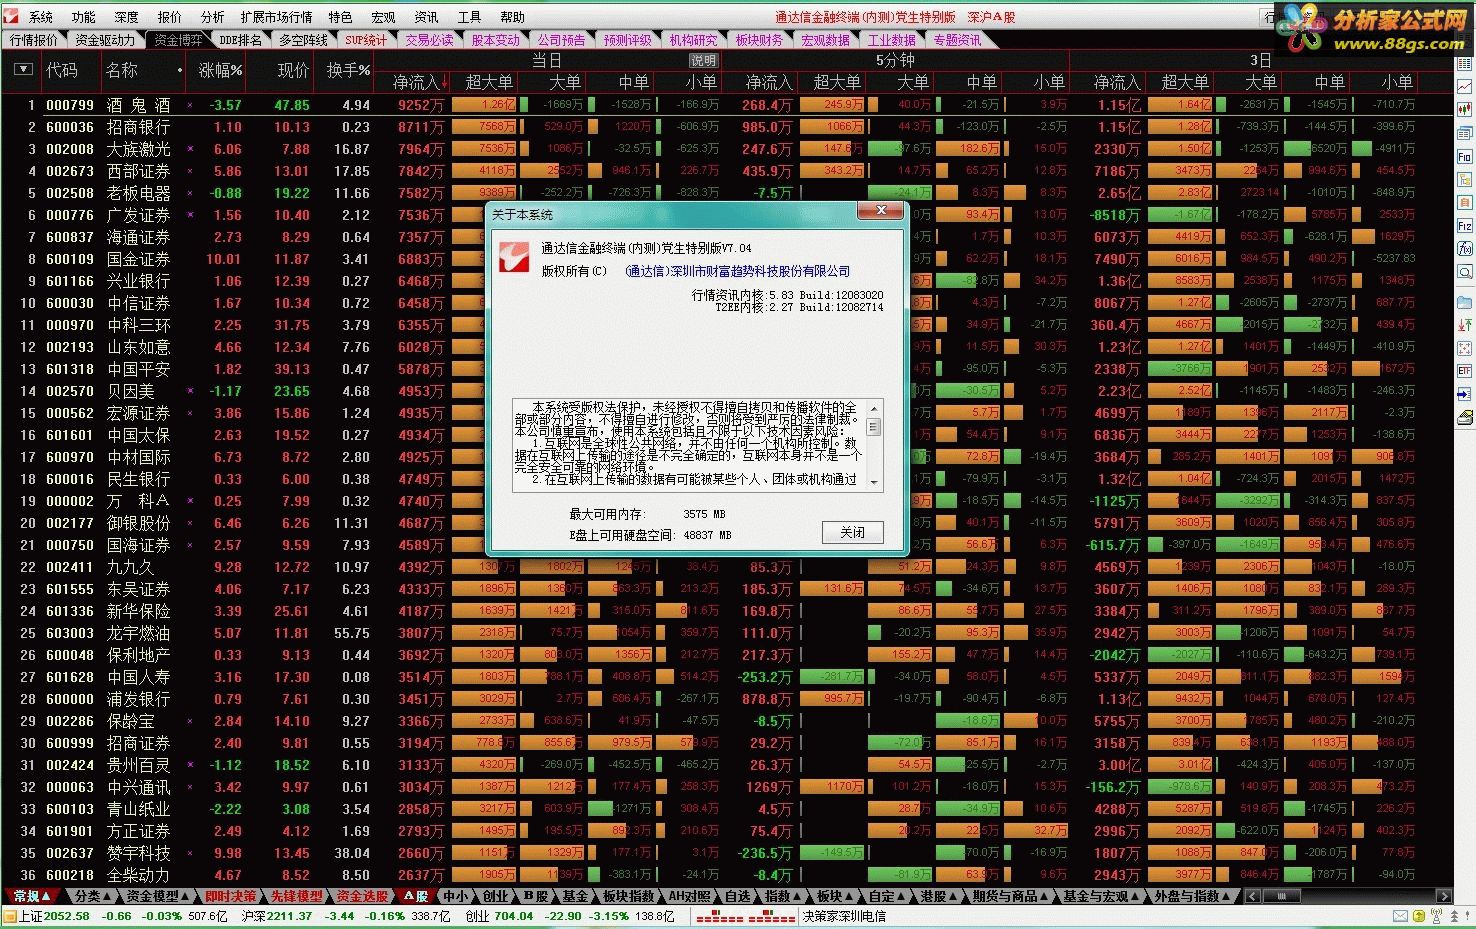Click the F12 icon in right sidebar
Screen dimensions: 1476x929
1465,226
